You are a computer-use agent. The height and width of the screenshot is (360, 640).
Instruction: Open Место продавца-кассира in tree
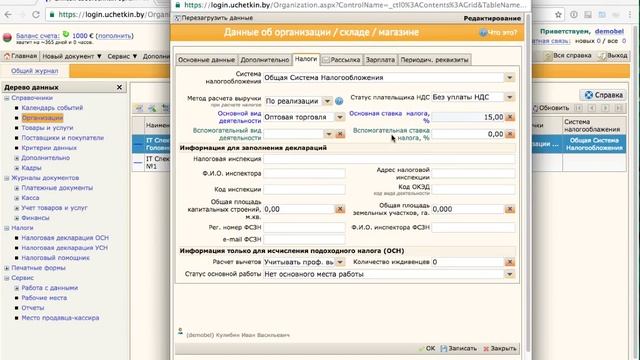60,318
